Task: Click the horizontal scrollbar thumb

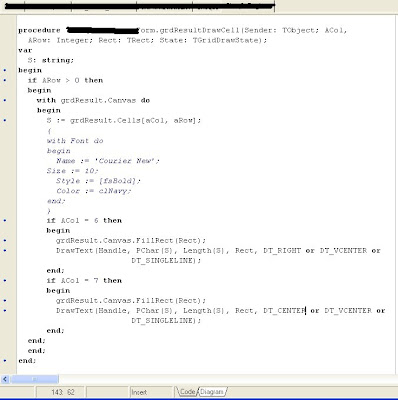Action: pos(34,379)
